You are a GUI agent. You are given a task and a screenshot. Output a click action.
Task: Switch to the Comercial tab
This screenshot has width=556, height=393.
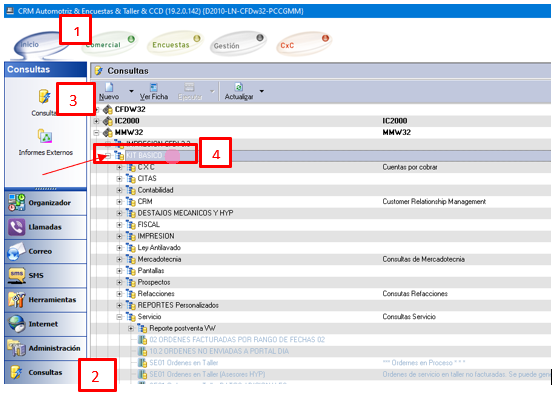(x=109, y=43)
